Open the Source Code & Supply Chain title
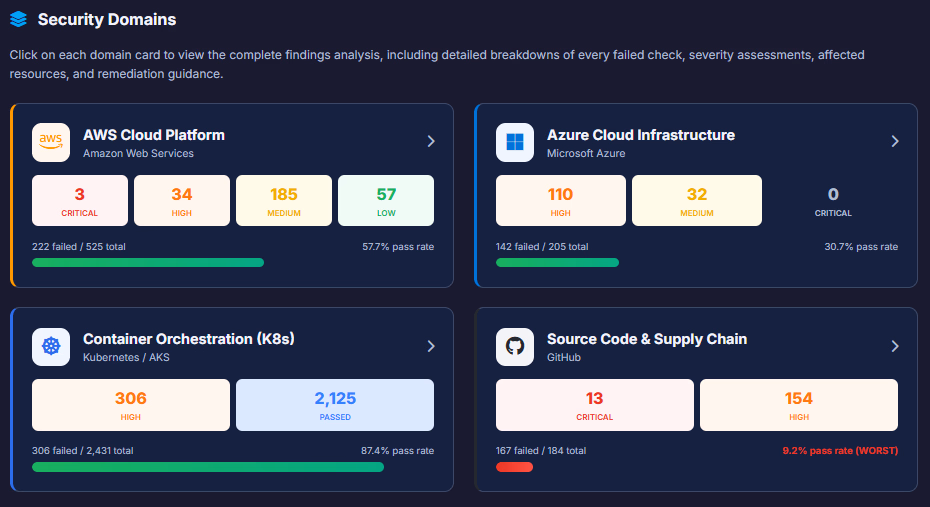Screen dimensions: 930x507 tap(646, 339)
